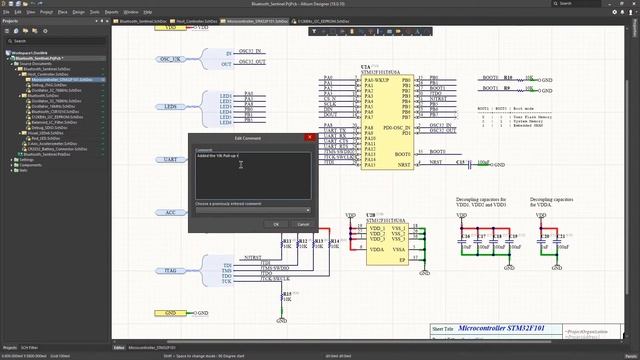Click the Open folder icon in the title bar
Viewport: 640px width, 360px height.
click(x=25, y=4)
